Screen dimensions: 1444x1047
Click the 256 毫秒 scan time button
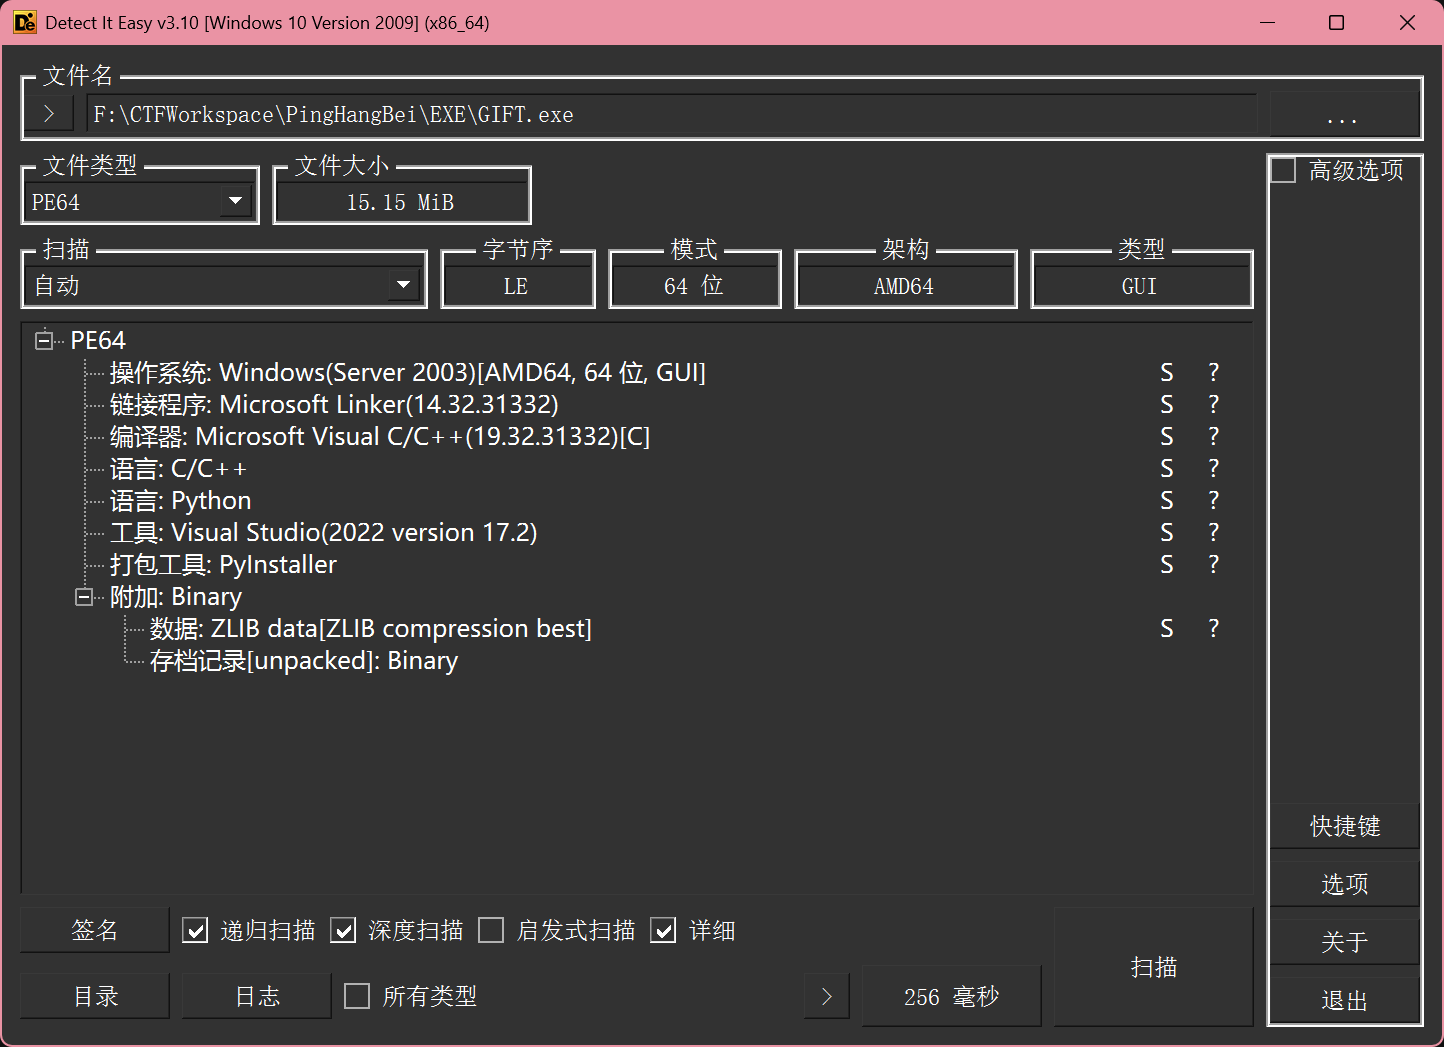pyautogui.click(x=951, y=996)
